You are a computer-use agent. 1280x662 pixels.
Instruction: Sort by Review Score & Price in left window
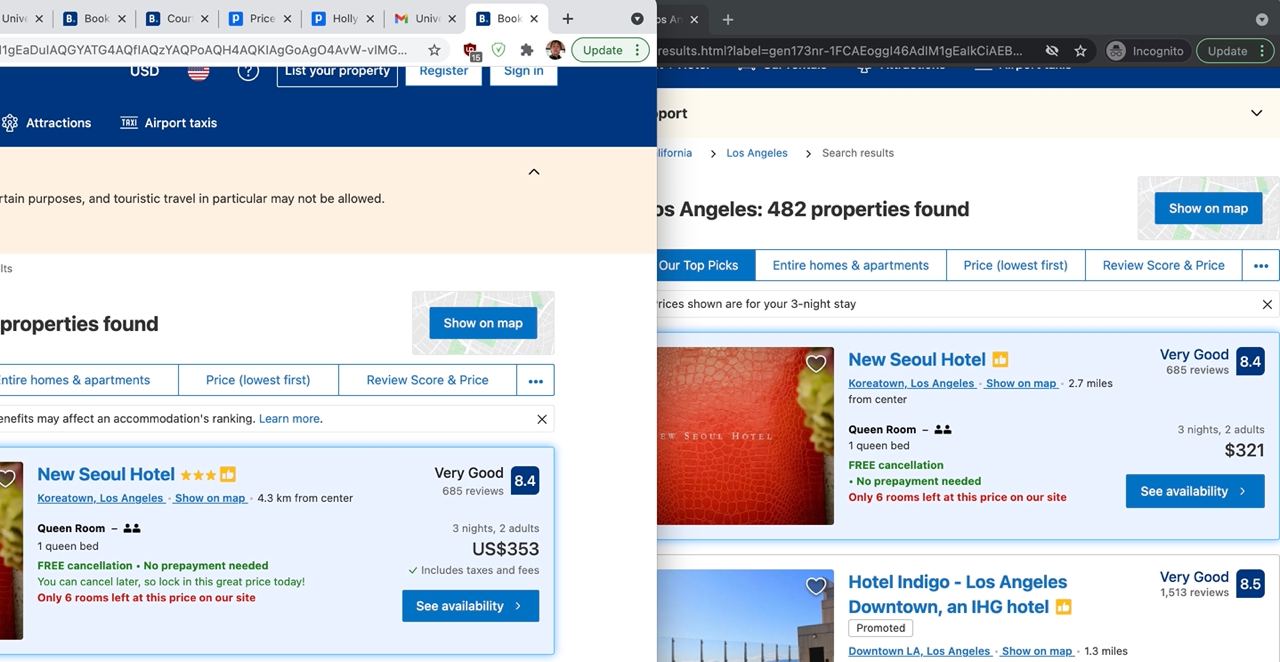pos(427,380)
